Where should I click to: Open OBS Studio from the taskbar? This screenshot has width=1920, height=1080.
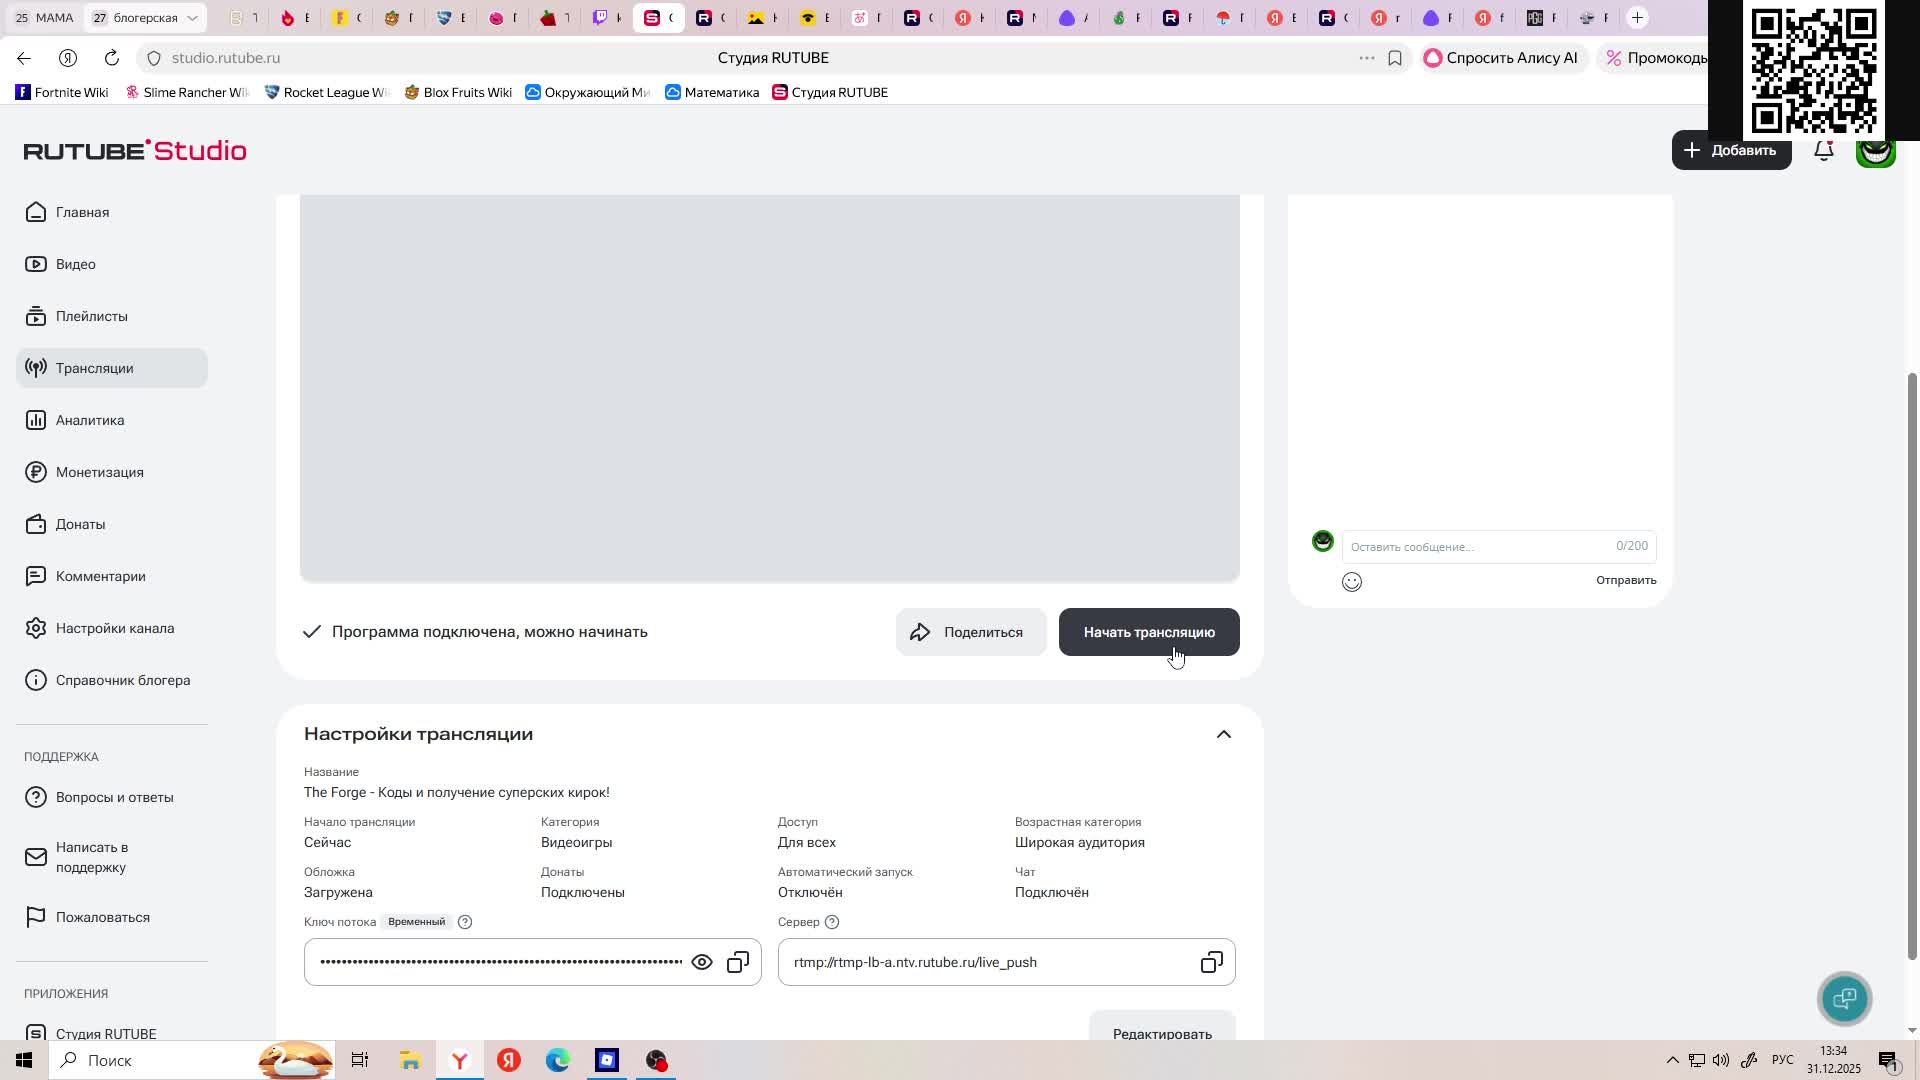coord(656,1060)
